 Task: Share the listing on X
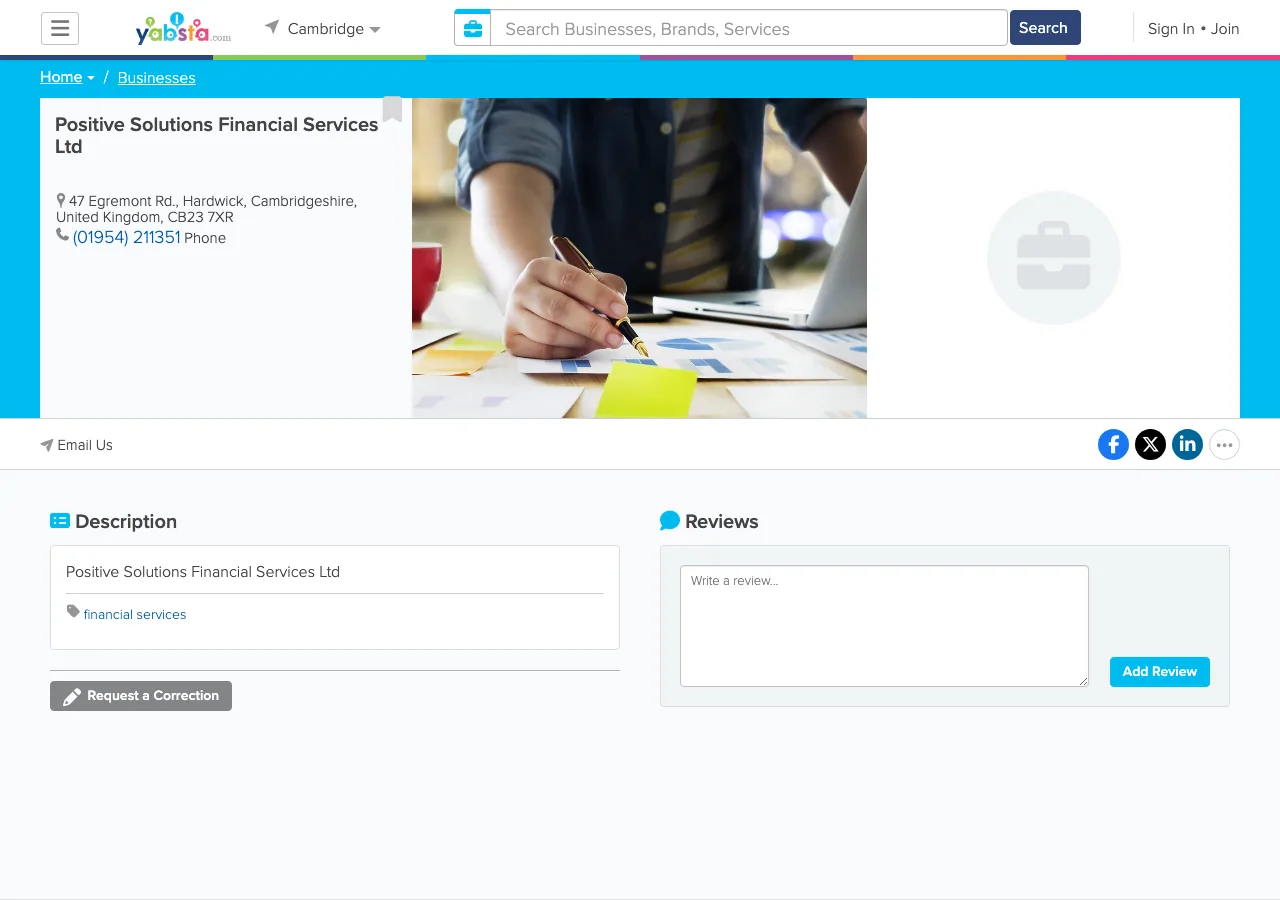pos(1150,444)
